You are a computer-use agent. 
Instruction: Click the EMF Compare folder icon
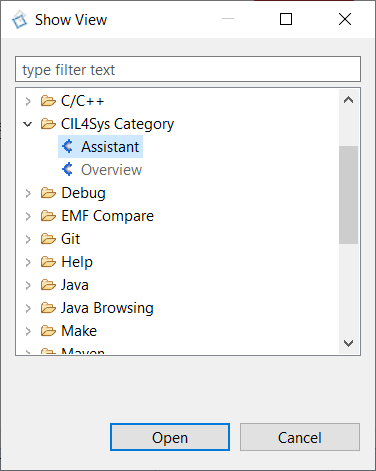pyautogui.click(x=48, y=216)
